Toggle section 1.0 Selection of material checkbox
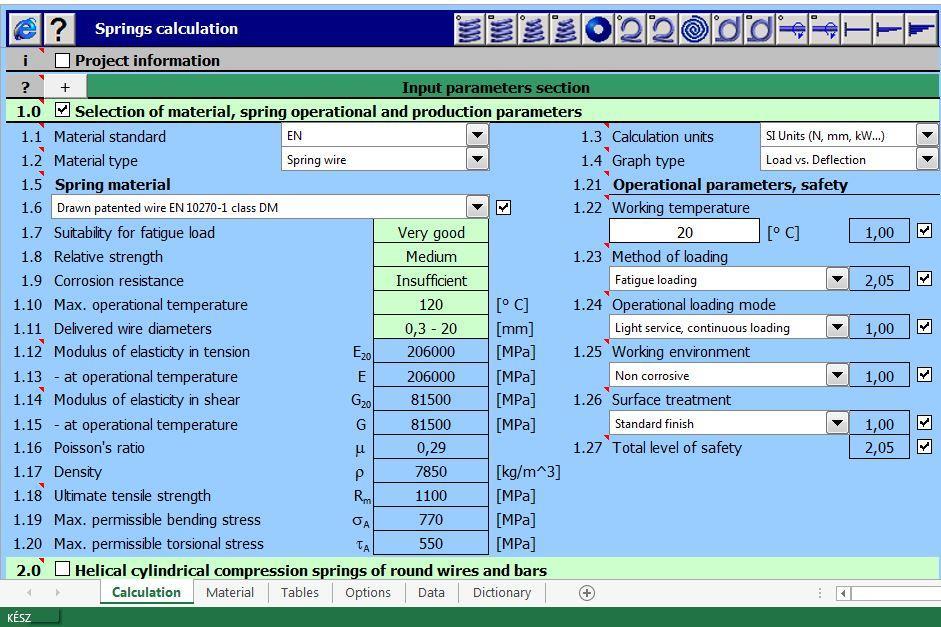The width and height of the screenshot is (941, 627). click(x=62, y=110)
